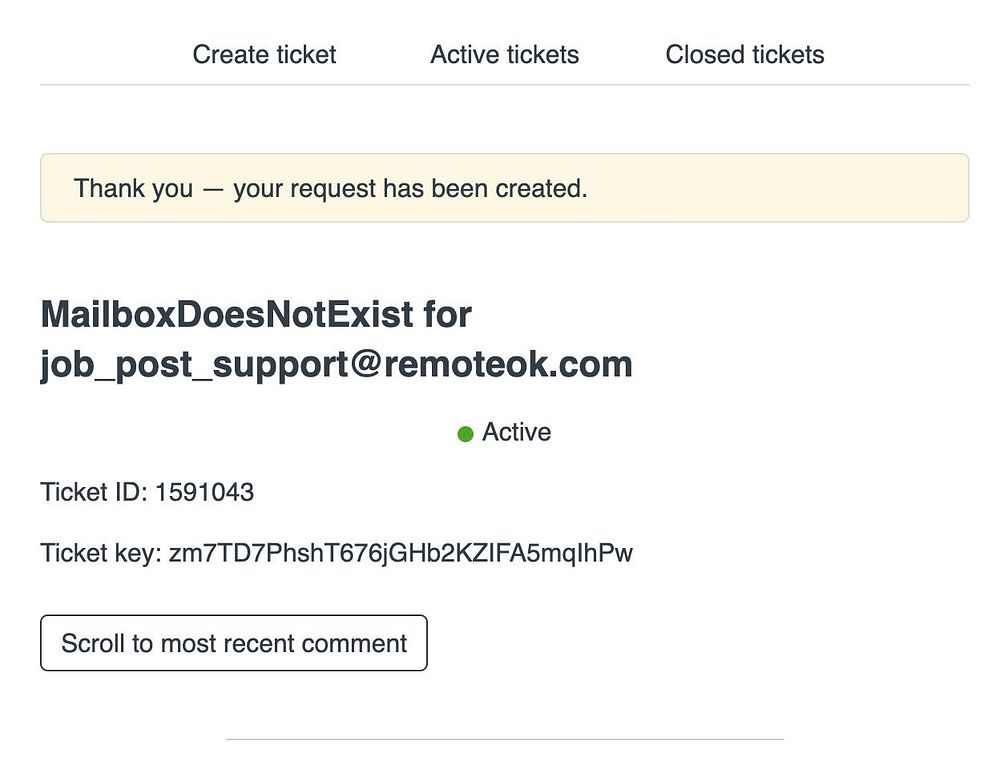Viewport: 1000px width, 761px height.
Task: Click the ticket key value zm7TD7PhshT676jGHb2KZIFA5mqIhPw
Action: point(400,553)
